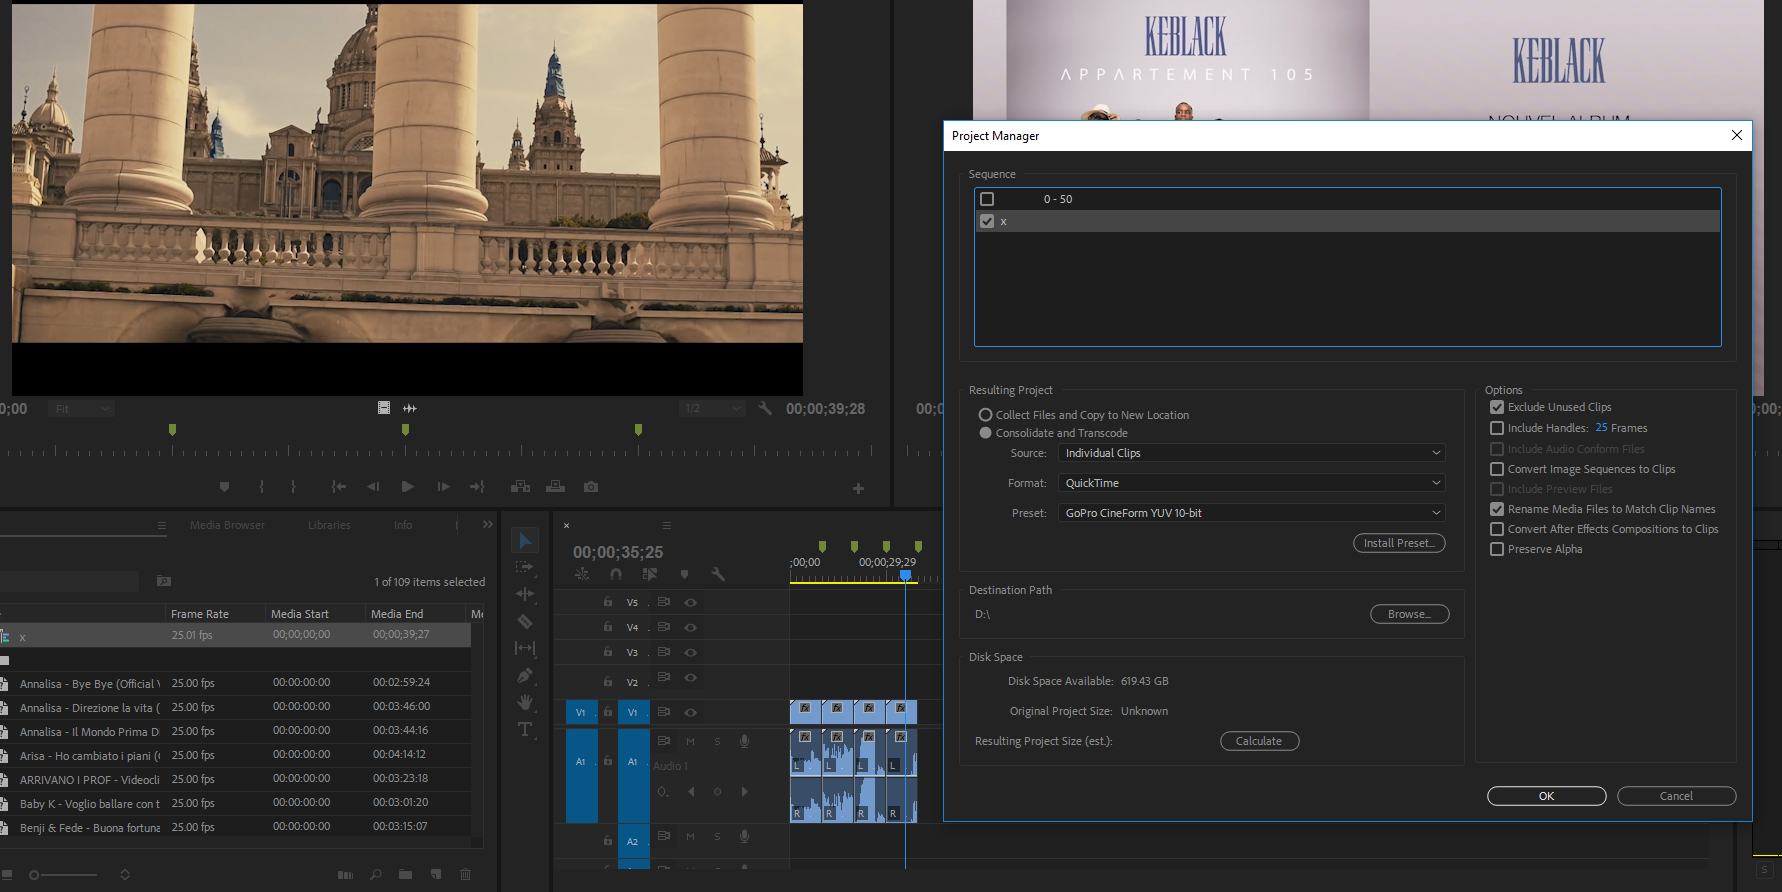The width and height of the screenshot is (1782, 892).
Task: Enable Preserve Alpha checkbox
Action: pos(1497,549)
